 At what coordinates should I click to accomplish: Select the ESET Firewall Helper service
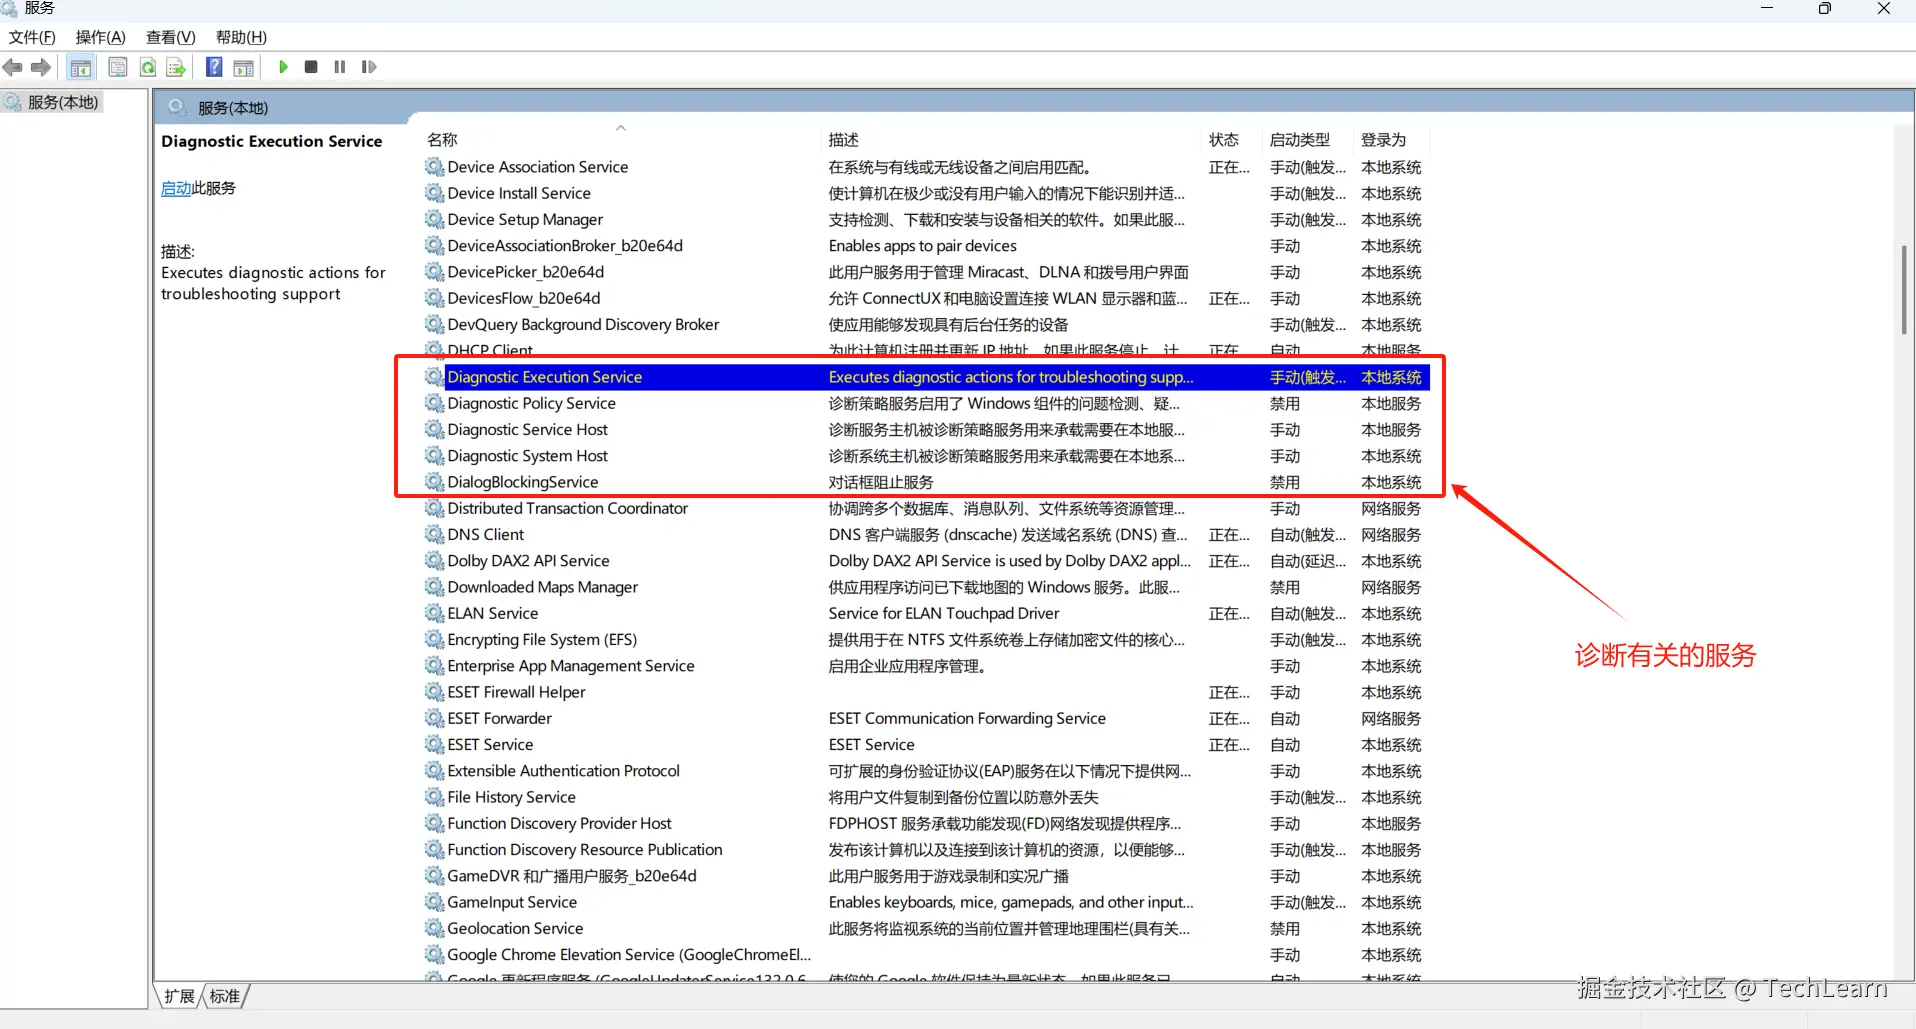click(927, 692)
